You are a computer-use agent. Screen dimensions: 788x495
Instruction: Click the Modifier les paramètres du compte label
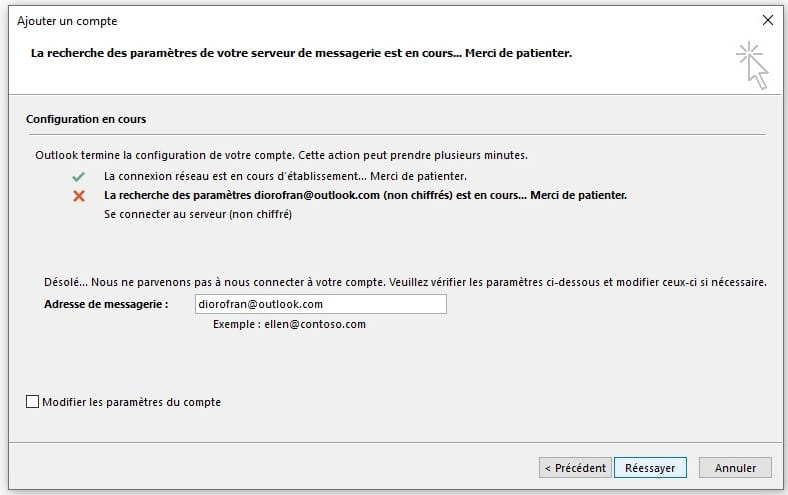tap(132, 402)
